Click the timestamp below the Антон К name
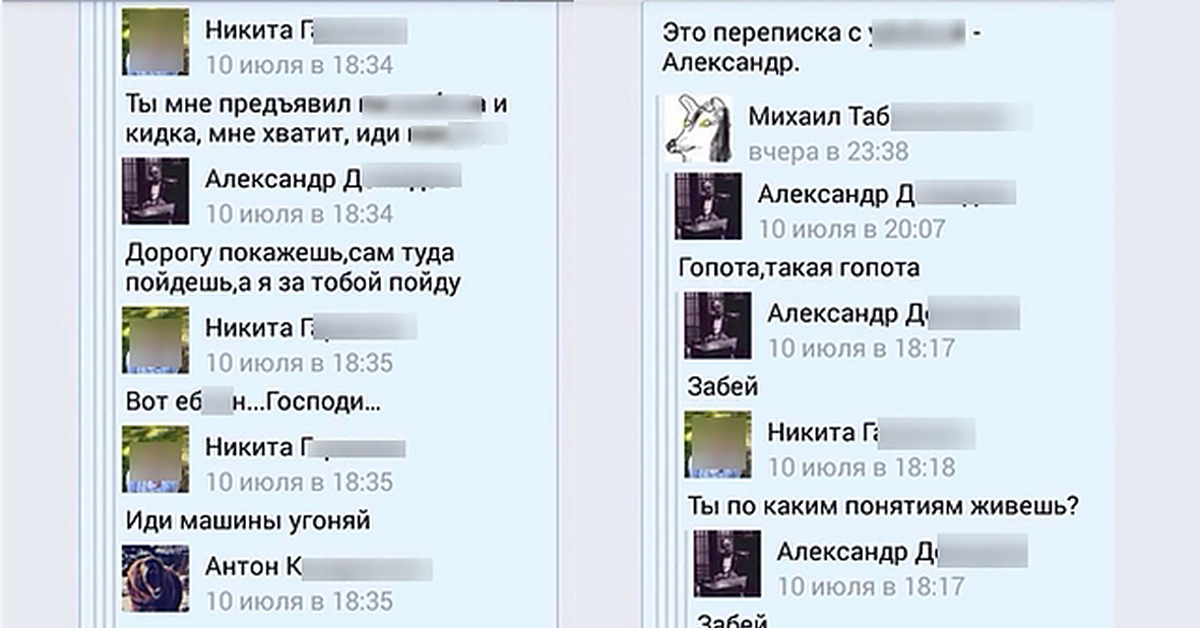The image size is (1200, 628). (x=299, y=602)
